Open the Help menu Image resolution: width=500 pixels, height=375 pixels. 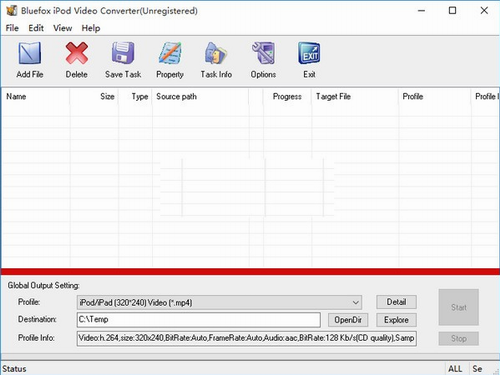(x=91, y=28)
